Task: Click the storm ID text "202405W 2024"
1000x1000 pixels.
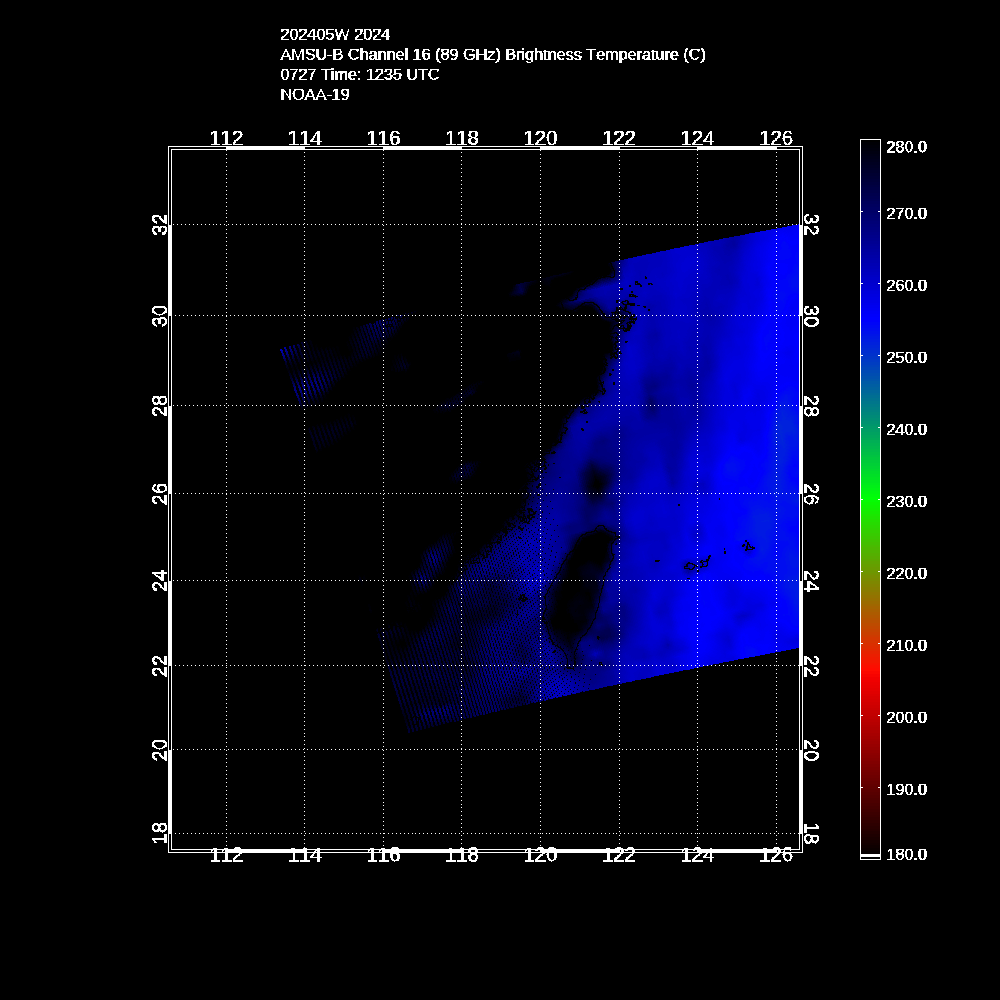Action: [335, 34]
